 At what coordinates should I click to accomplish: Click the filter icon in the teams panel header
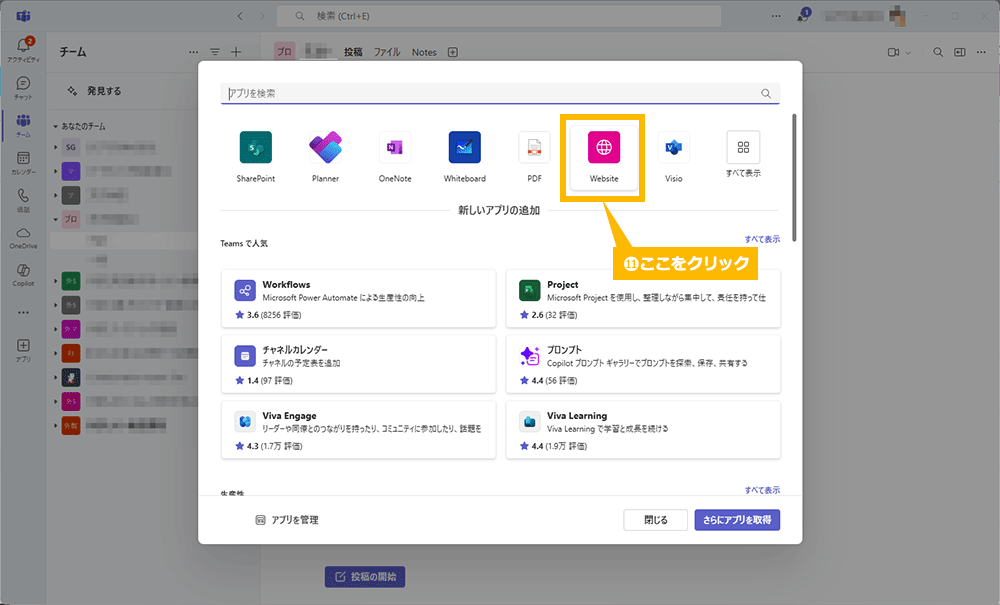point(215,52)
